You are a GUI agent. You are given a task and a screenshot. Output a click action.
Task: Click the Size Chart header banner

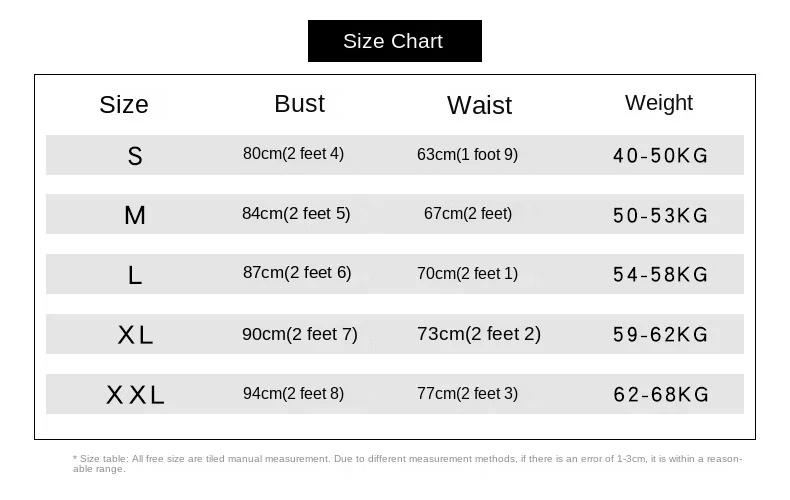coord(394,41)
